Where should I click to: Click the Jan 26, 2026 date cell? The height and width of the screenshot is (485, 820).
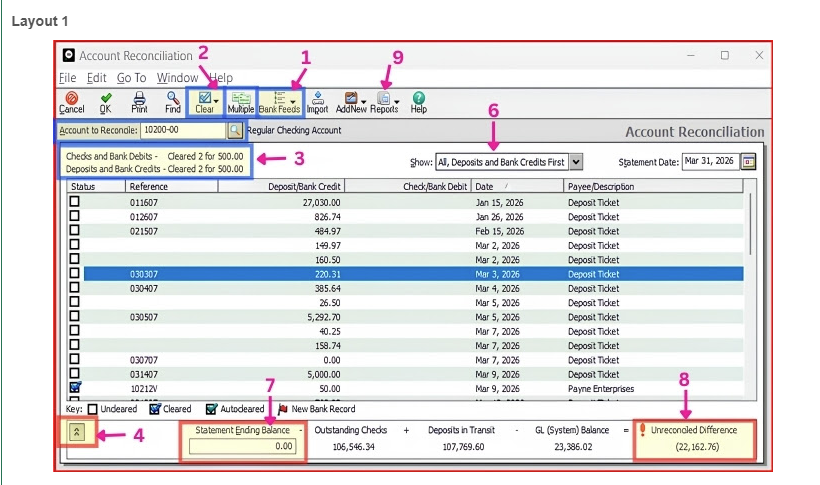pyautogui.click(x=499, y=217)
